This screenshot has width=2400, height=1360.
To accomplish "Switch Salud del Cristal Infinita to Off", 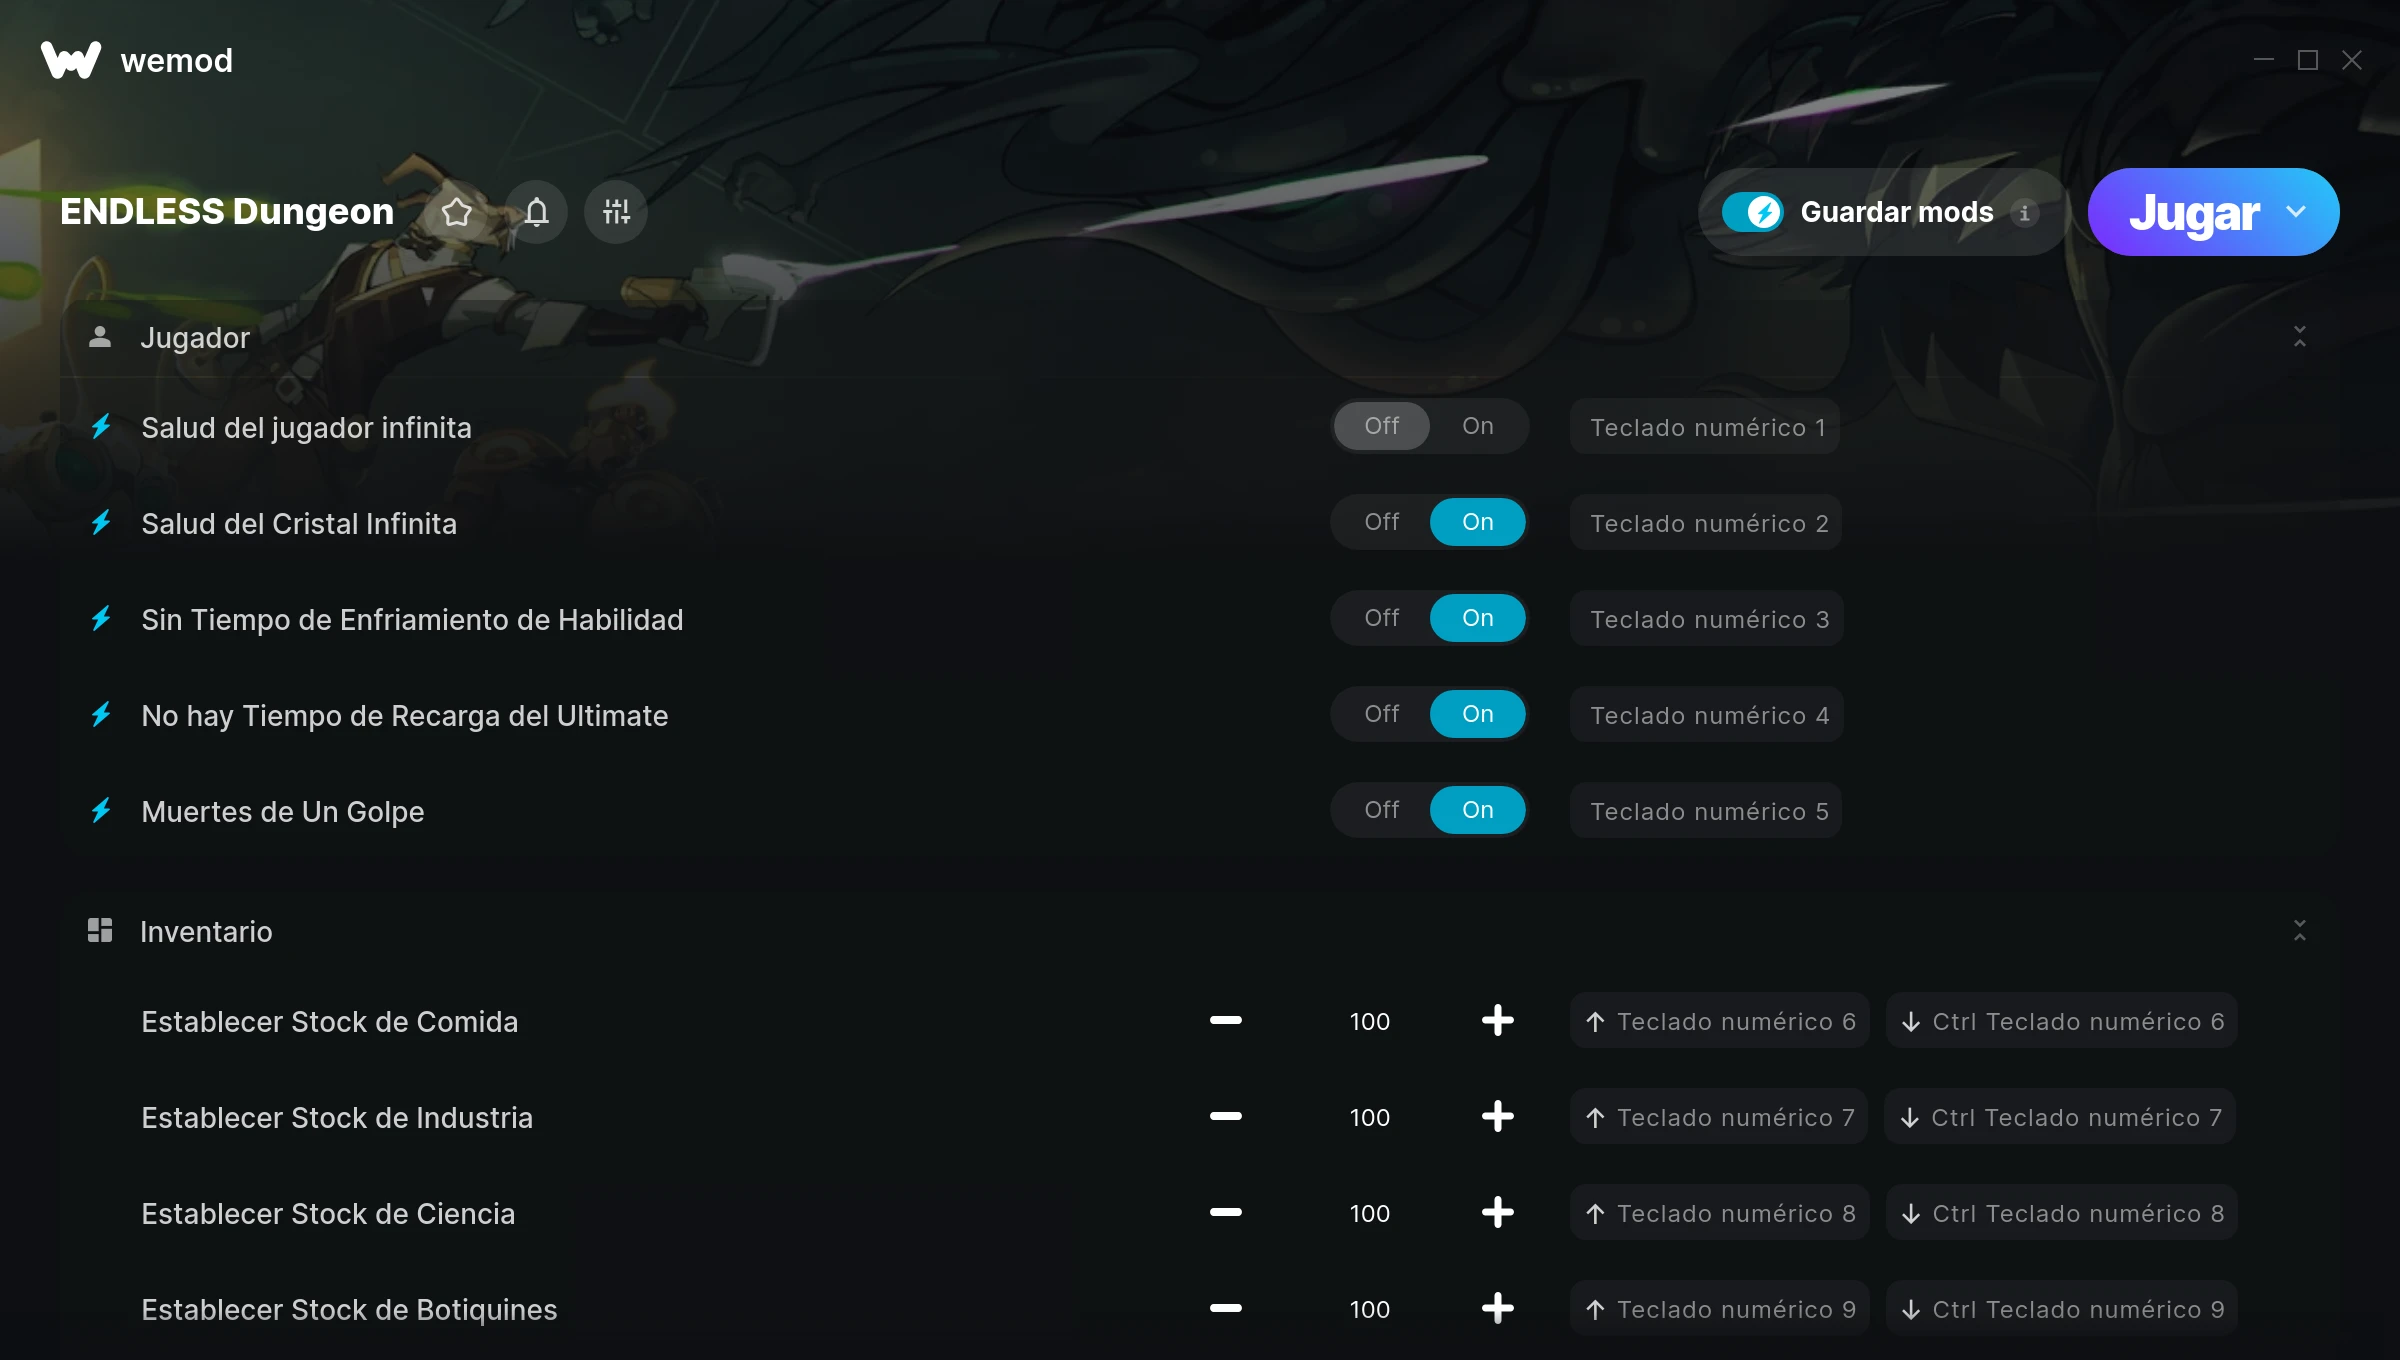I will click(1382, 522).
